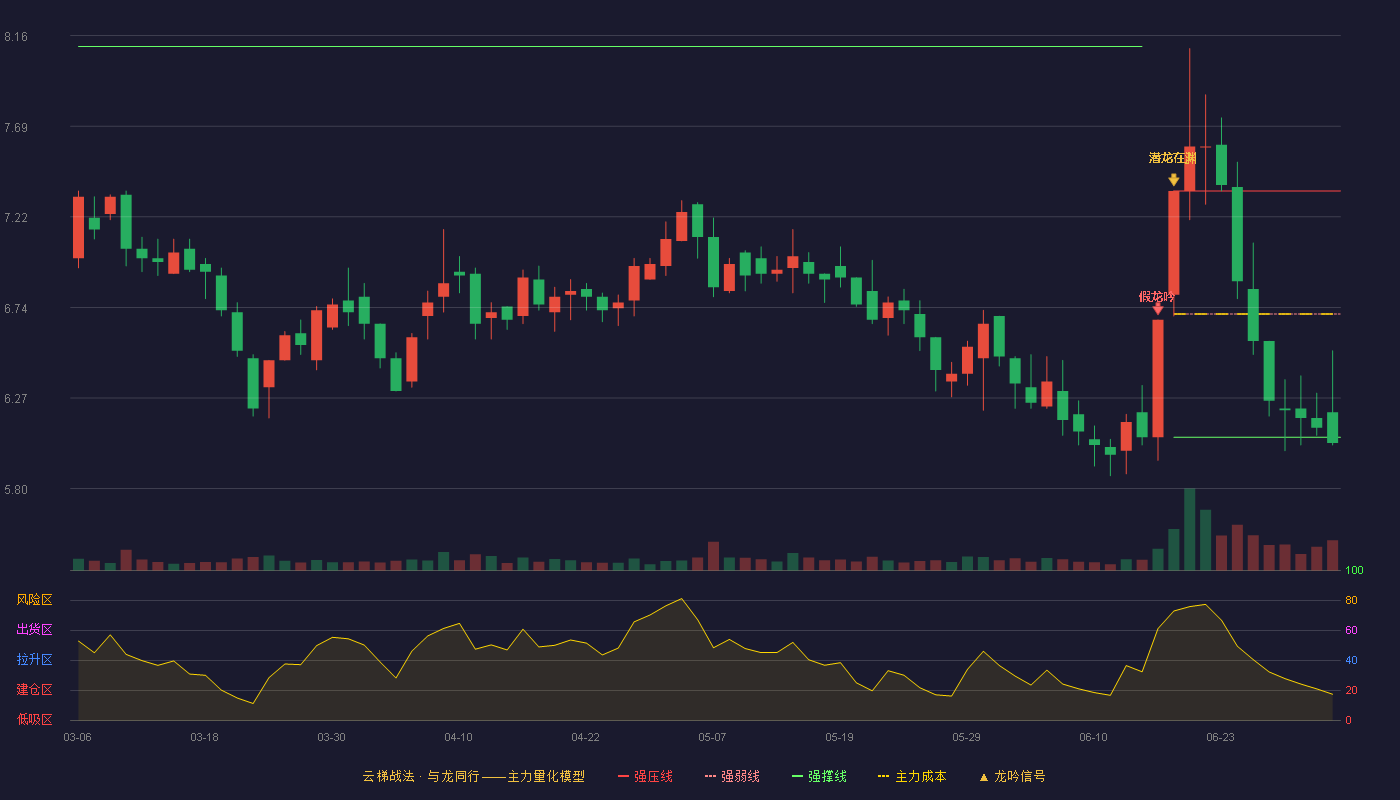Click the 06-23 date label
Viewport: 1400px width, 800px height.
pos(1220,737)
